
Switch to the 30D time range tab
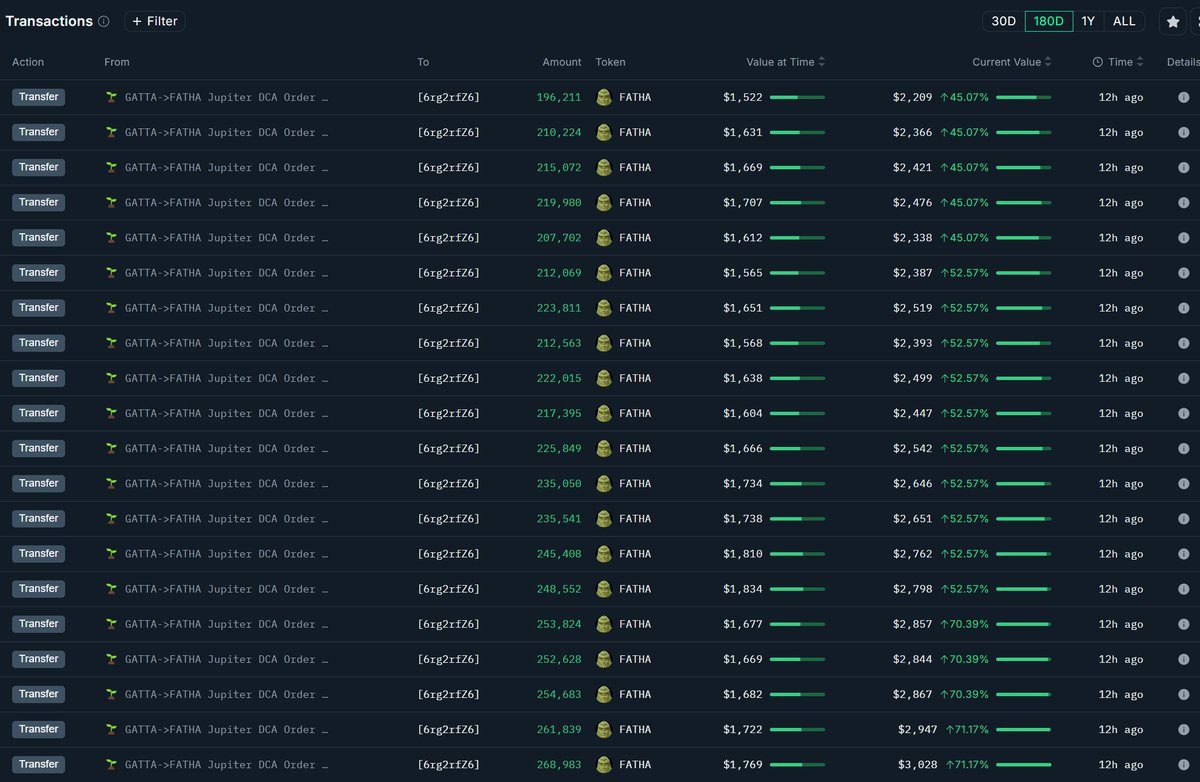1004,20
